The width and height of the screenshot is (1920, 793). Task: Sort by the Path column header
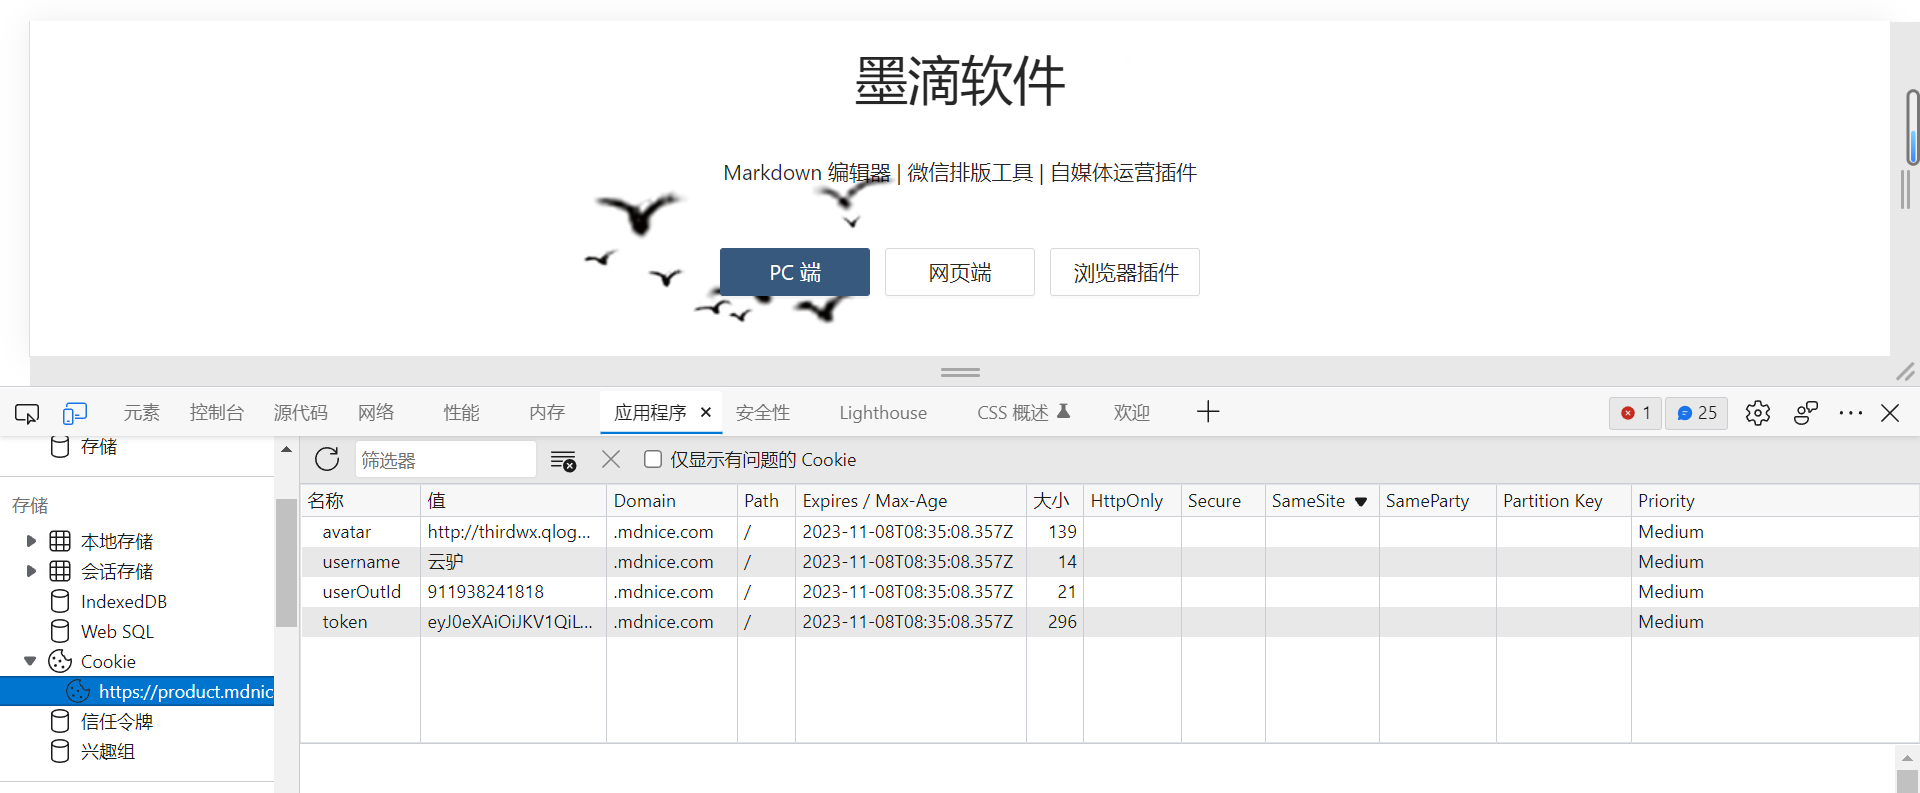[x=766, y=501]
